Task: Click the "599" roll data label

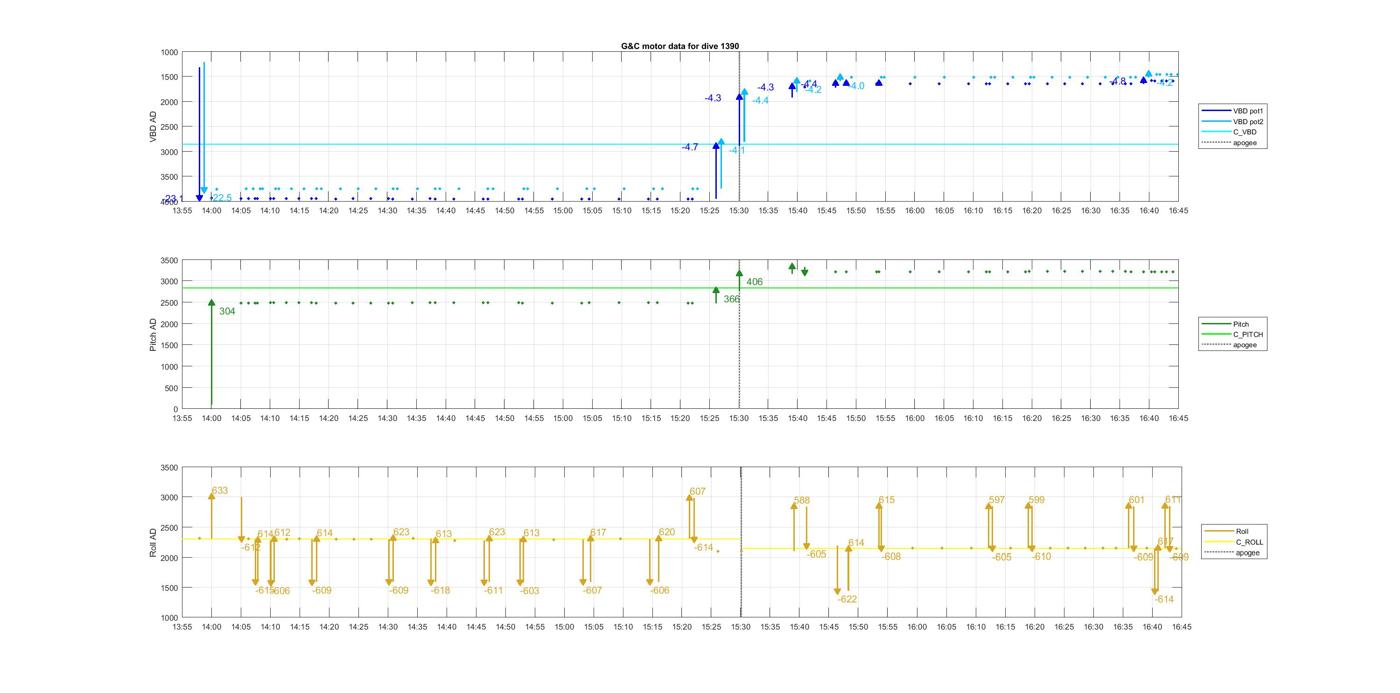Action: (1037, 501)
